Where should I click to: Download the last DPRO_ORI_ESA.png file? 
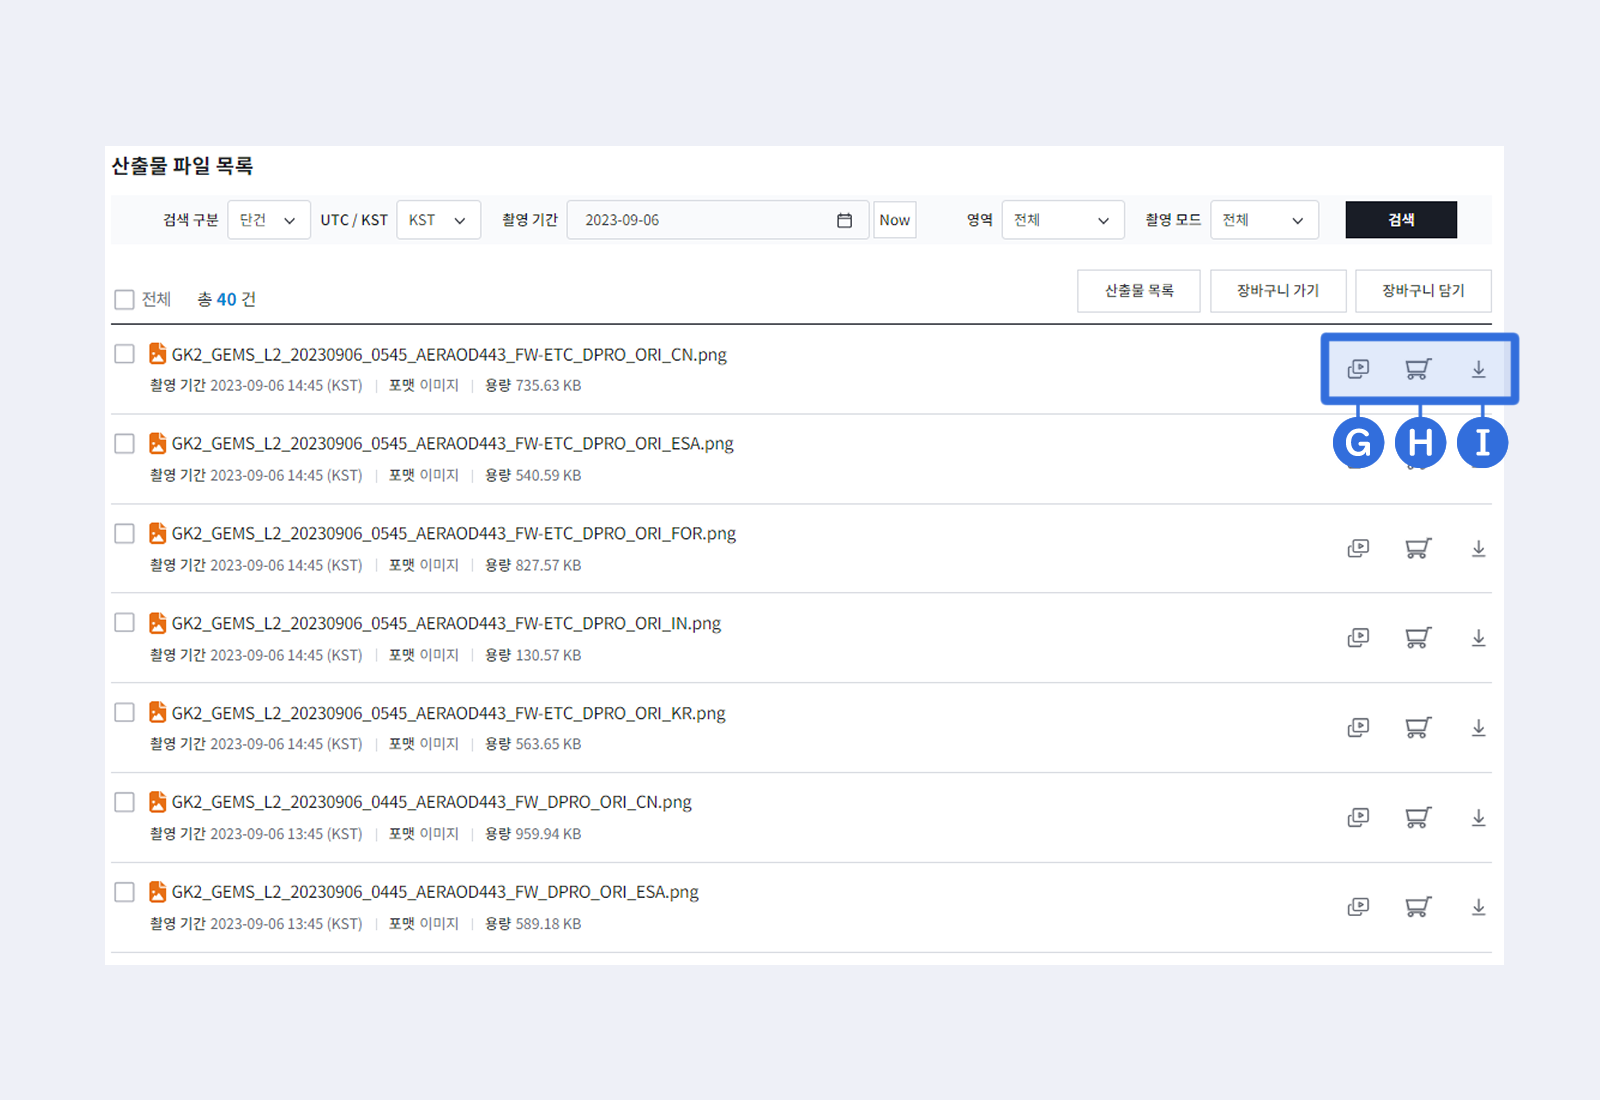click(x=1478, y=907)
